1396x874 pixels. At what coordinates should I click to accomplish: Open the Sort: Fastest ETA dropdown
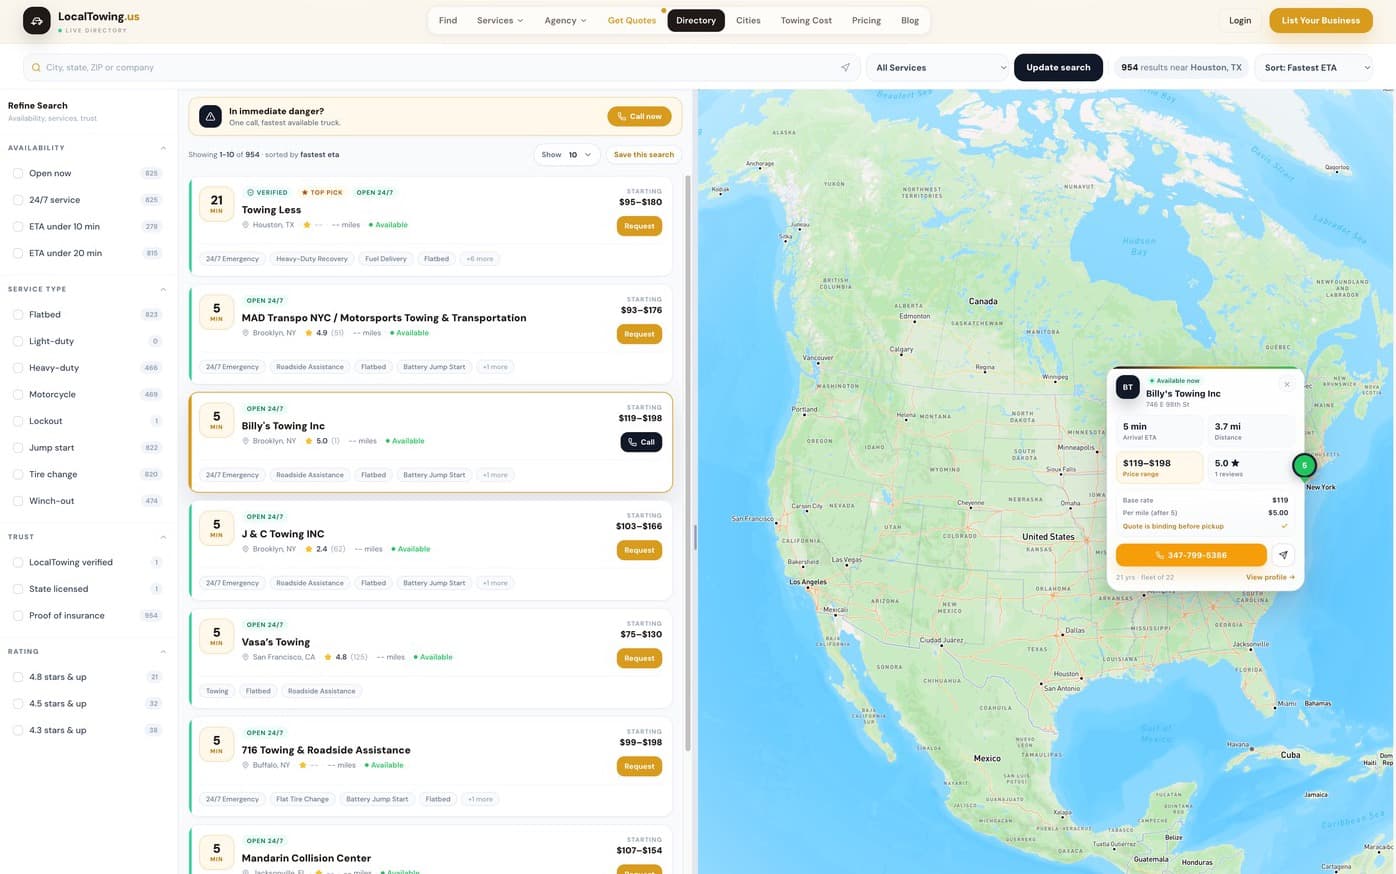pos(1314,67)
